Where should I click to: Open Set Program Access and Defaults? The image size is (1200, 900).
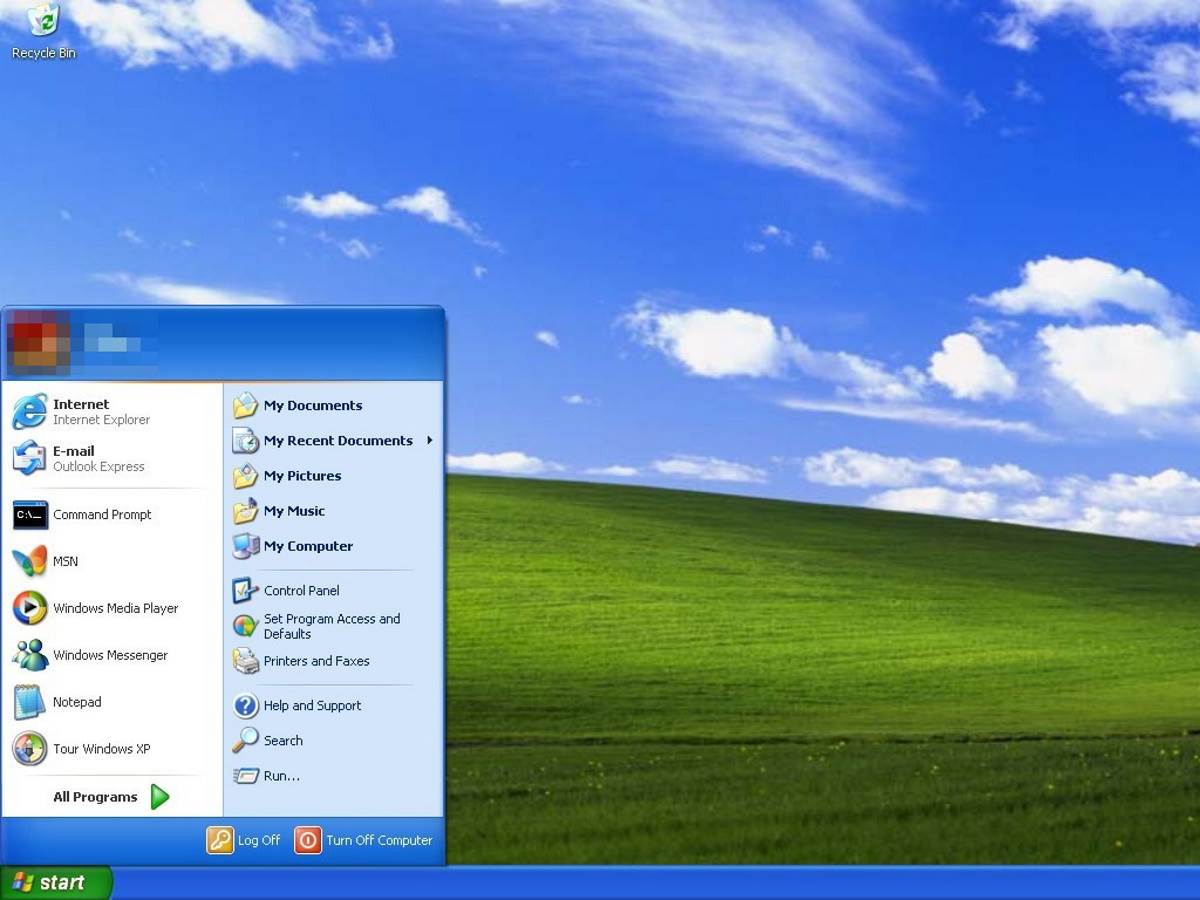point(330,626)
